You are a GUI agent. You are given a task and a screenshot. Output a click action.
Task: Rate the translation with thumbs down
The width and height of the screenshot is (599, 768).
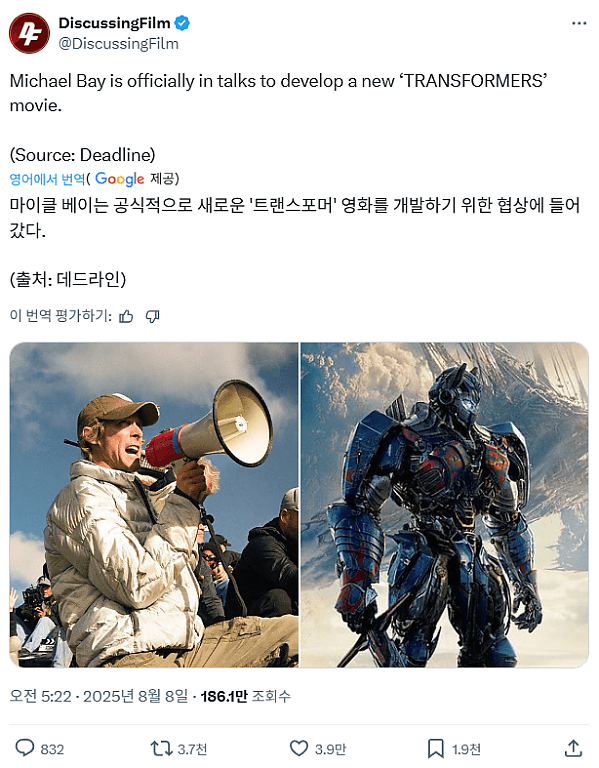click(152, 316)
